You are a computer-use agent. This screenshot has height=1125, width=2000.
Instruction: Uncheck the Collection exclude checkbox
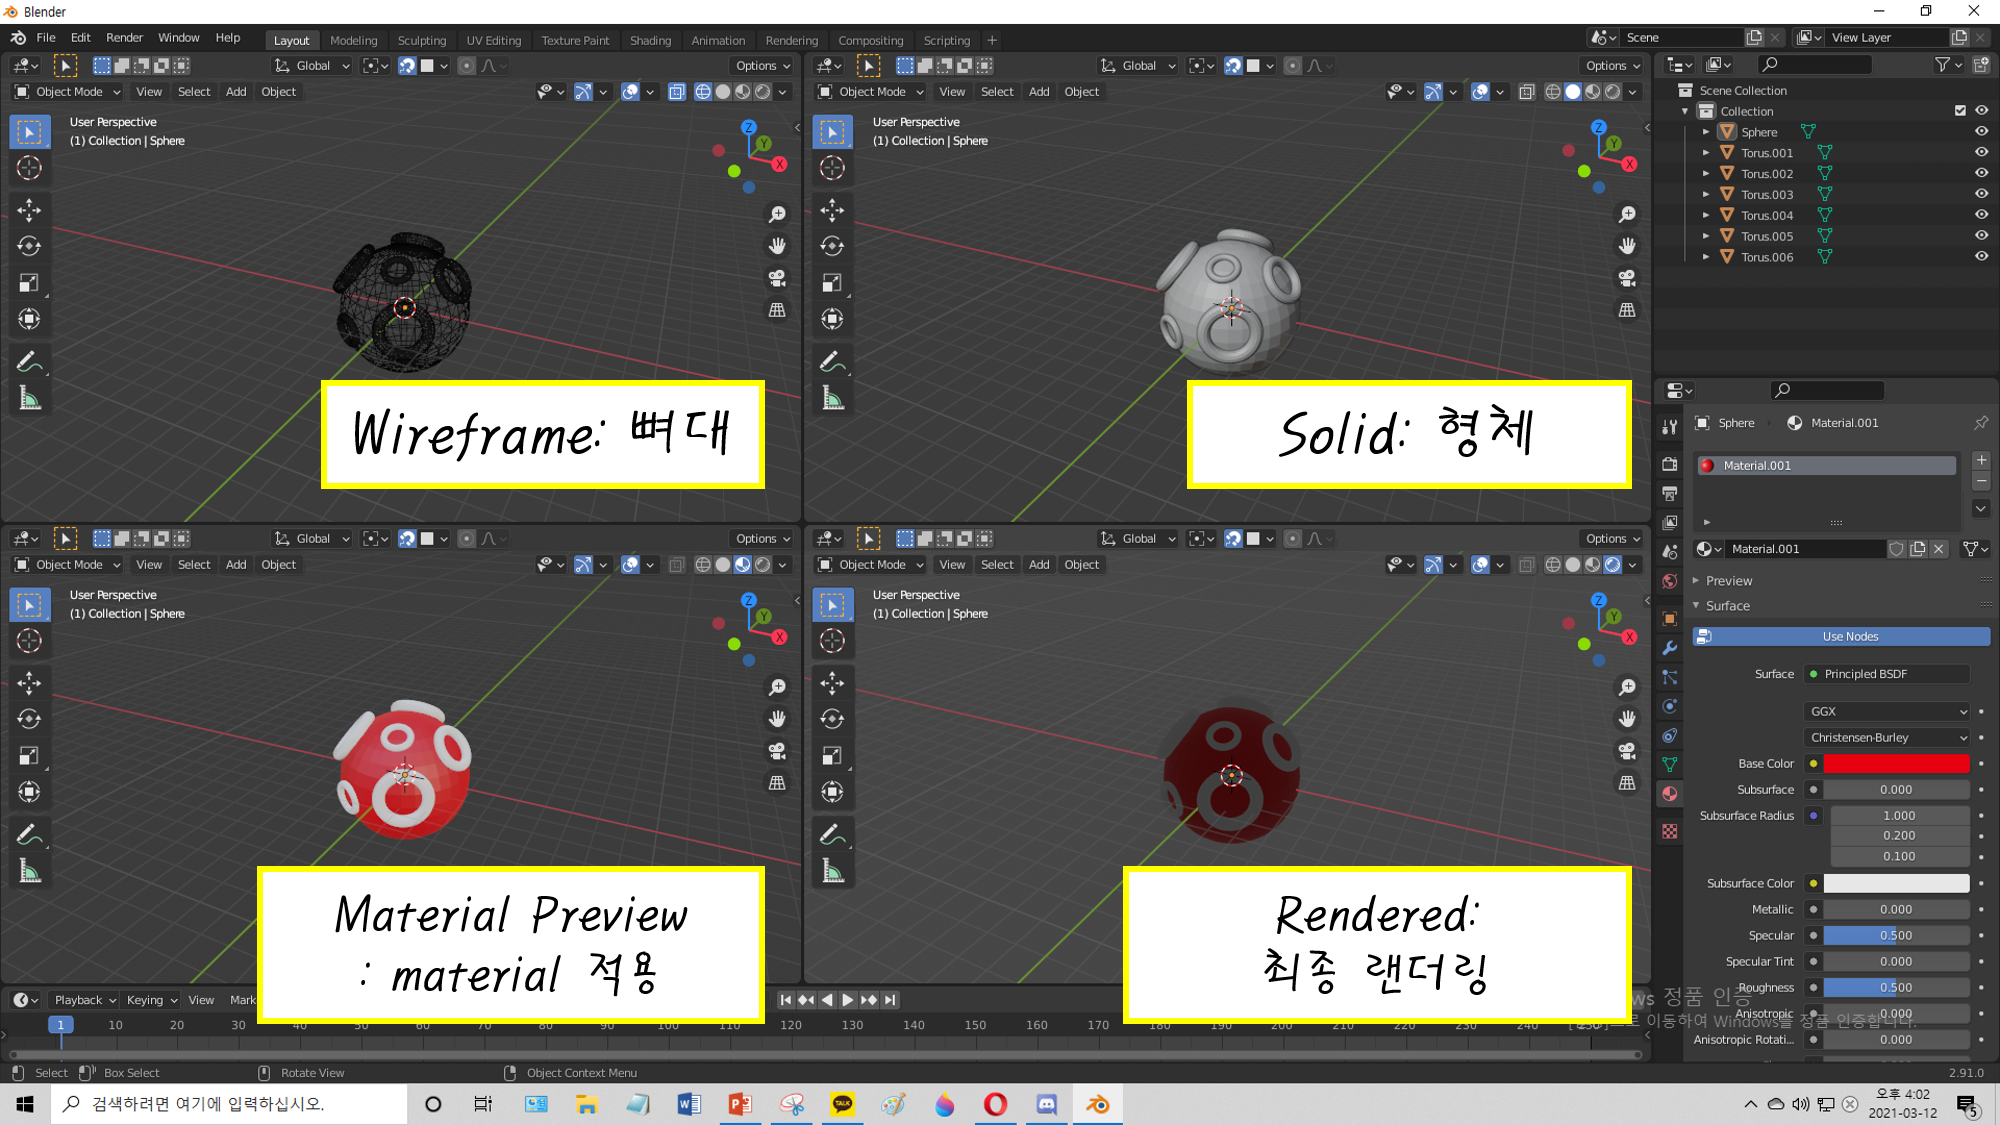coord(1960,111)
